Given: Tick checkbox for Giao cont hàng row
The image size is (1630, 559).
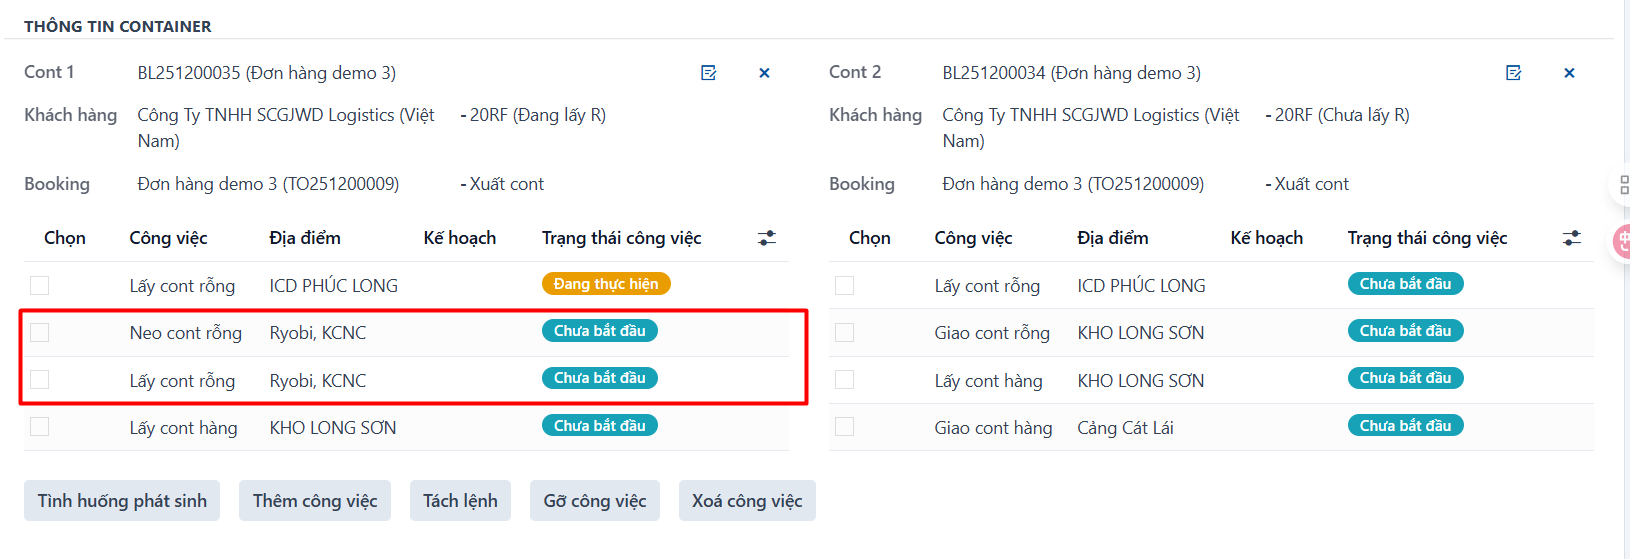Looking at the screenshot, I should [x=845, y=427].
